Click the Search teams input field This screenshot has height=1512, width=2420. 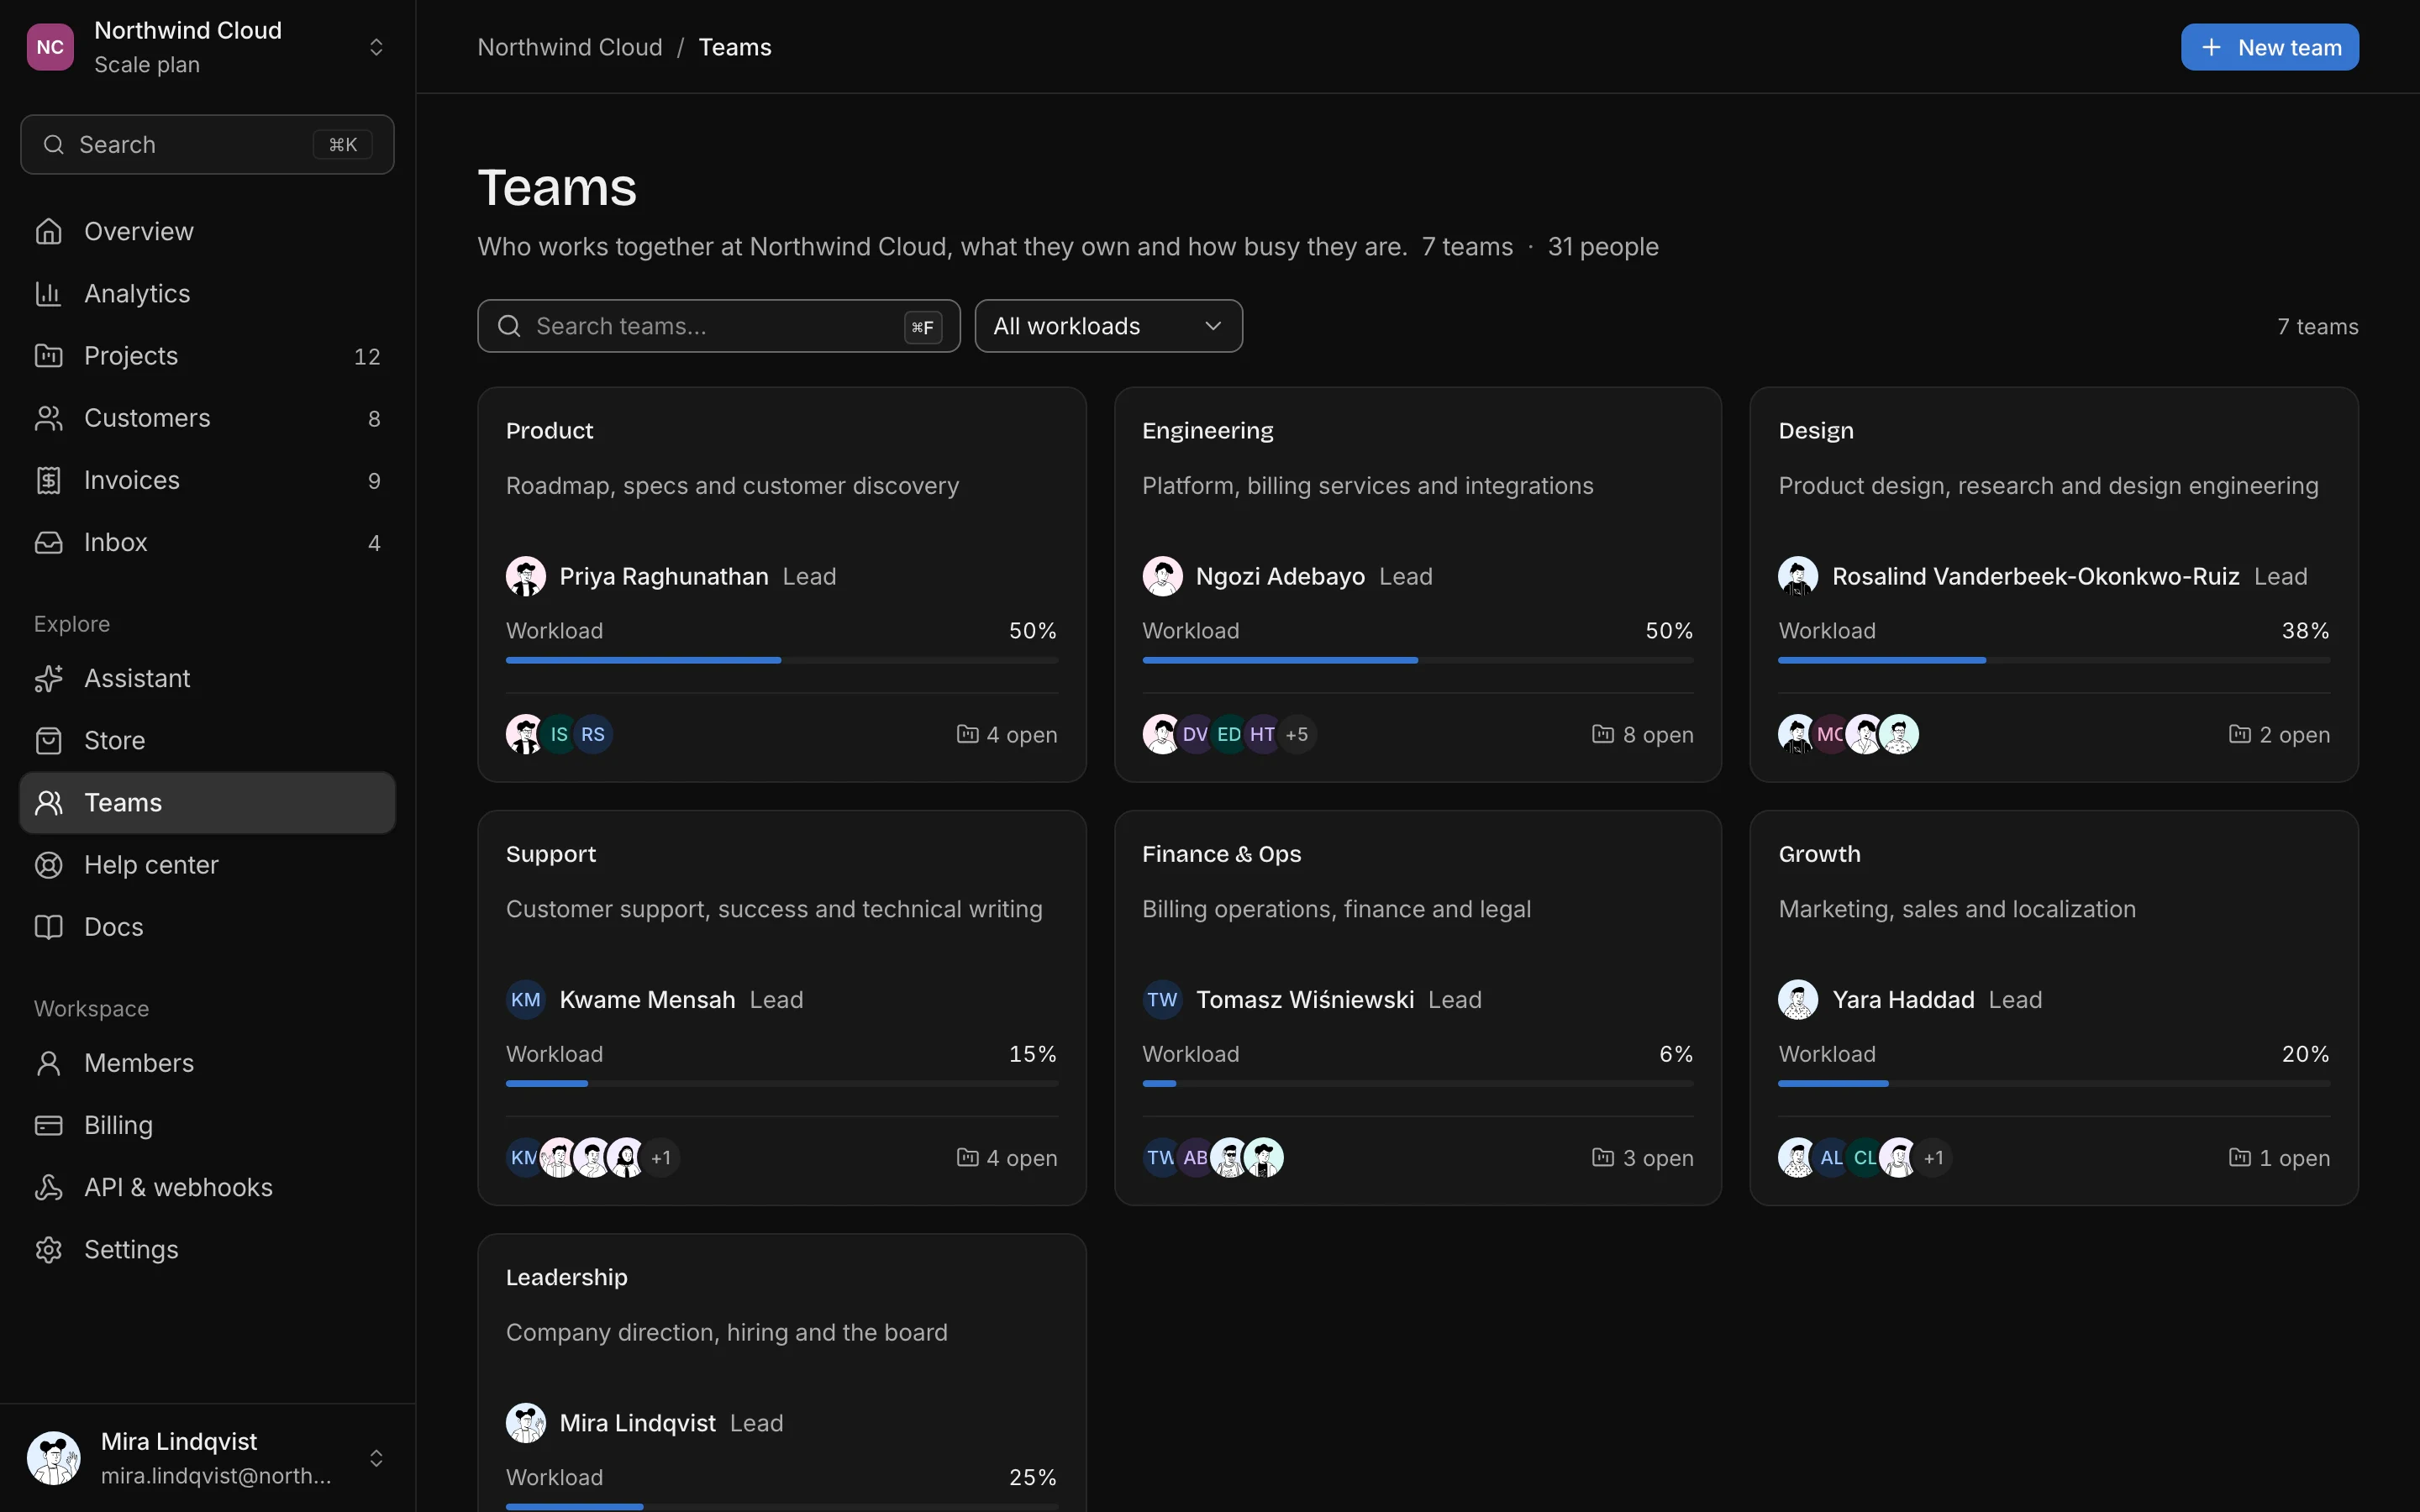point(718,326)
